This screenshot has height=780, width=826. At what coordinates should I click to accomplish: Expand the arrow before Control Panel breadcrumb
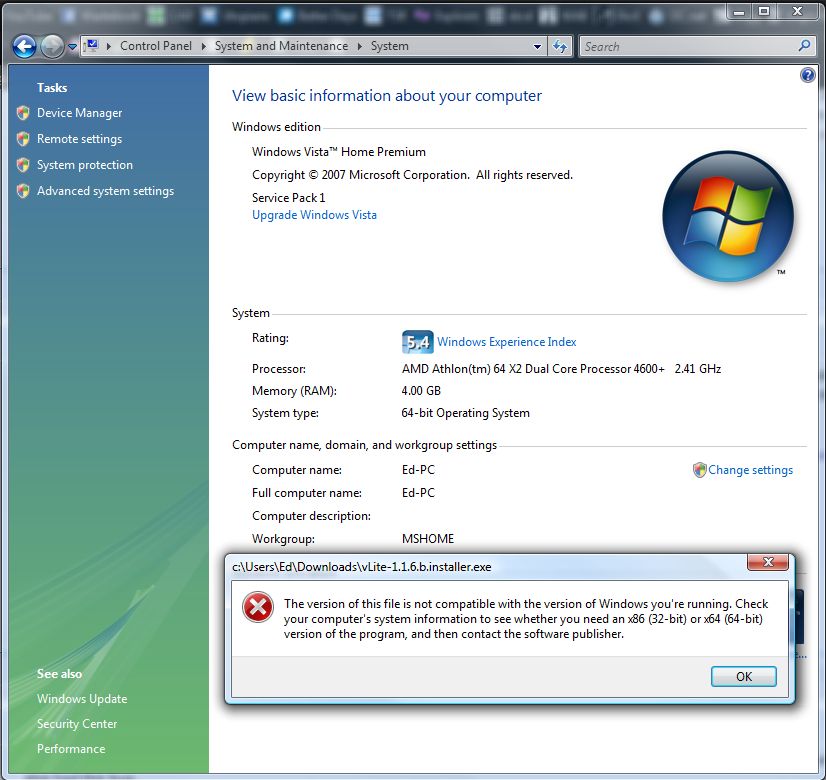point(109,46)
